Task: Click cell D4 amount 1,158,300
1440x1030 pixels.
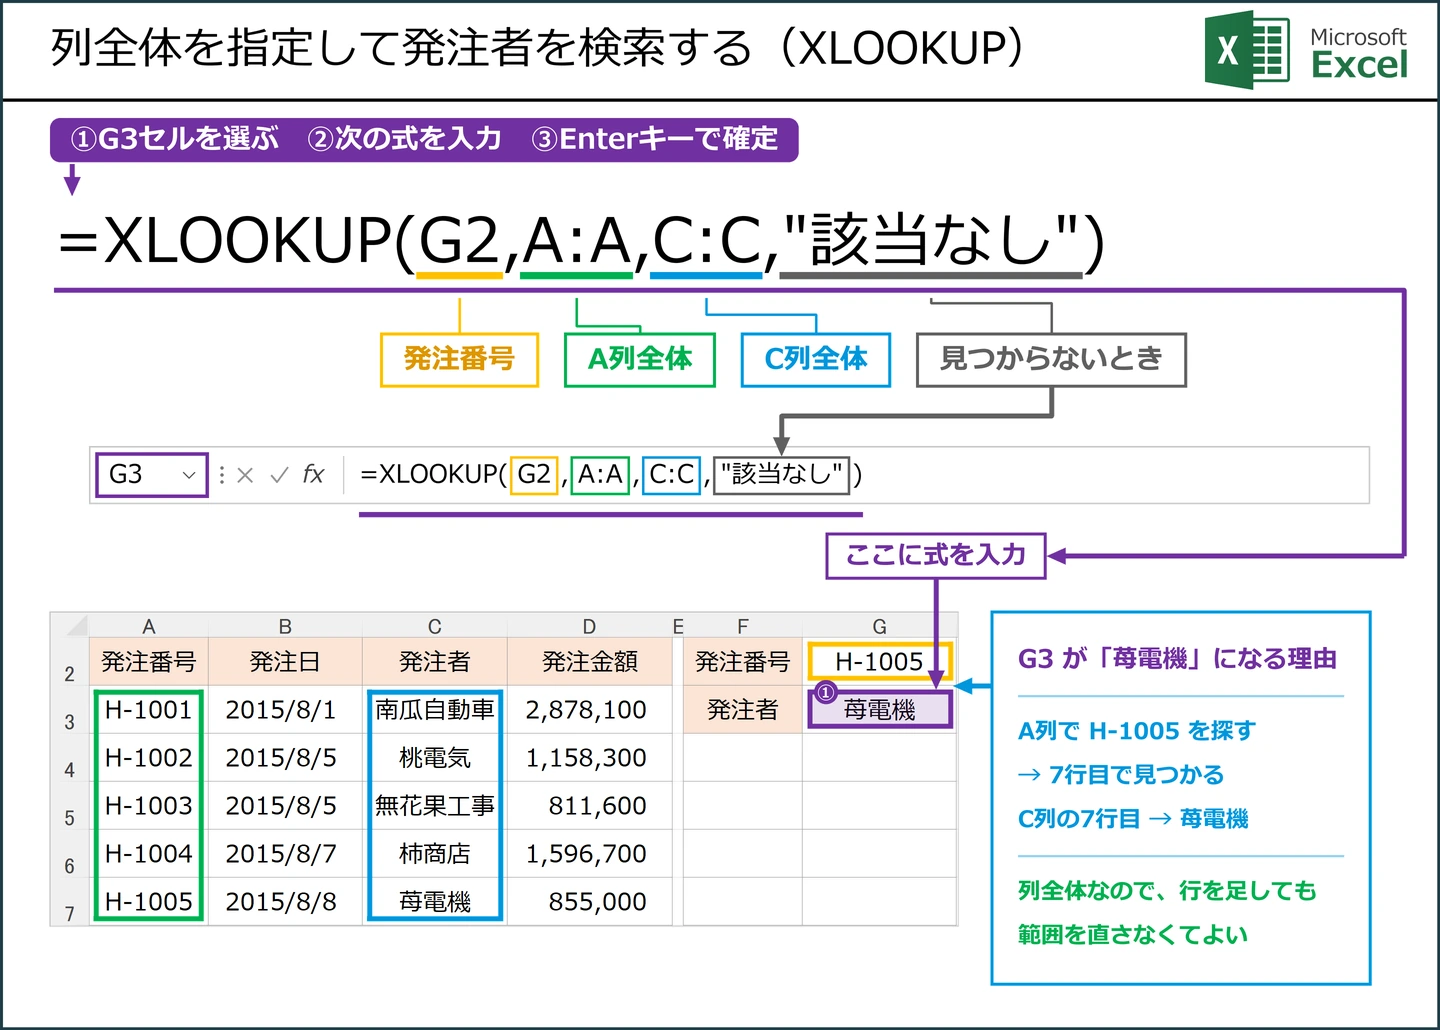Action: [589, 758]
